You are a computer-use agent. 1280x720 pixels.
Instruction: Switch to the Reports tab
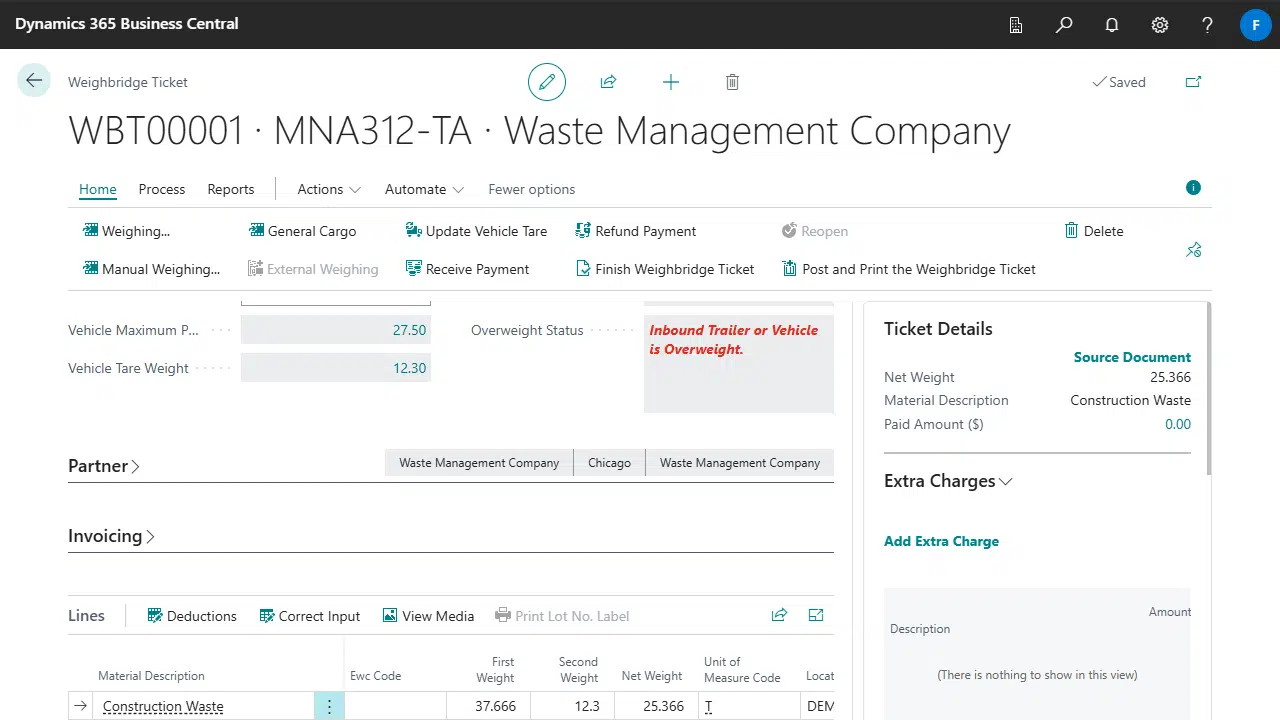231,189
